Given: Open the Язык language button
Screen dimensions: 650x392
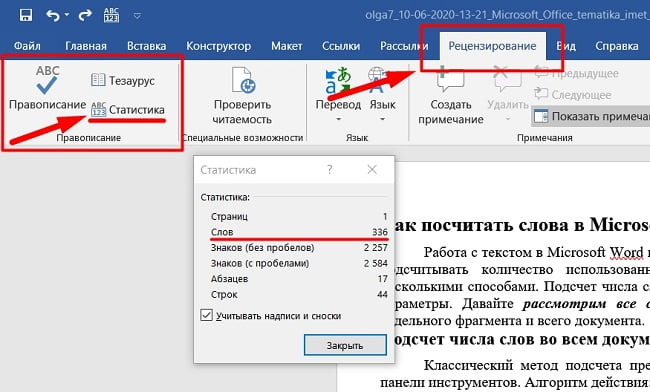Looking at the screenshot, I should pyautogui.click(x=382, y=89).
